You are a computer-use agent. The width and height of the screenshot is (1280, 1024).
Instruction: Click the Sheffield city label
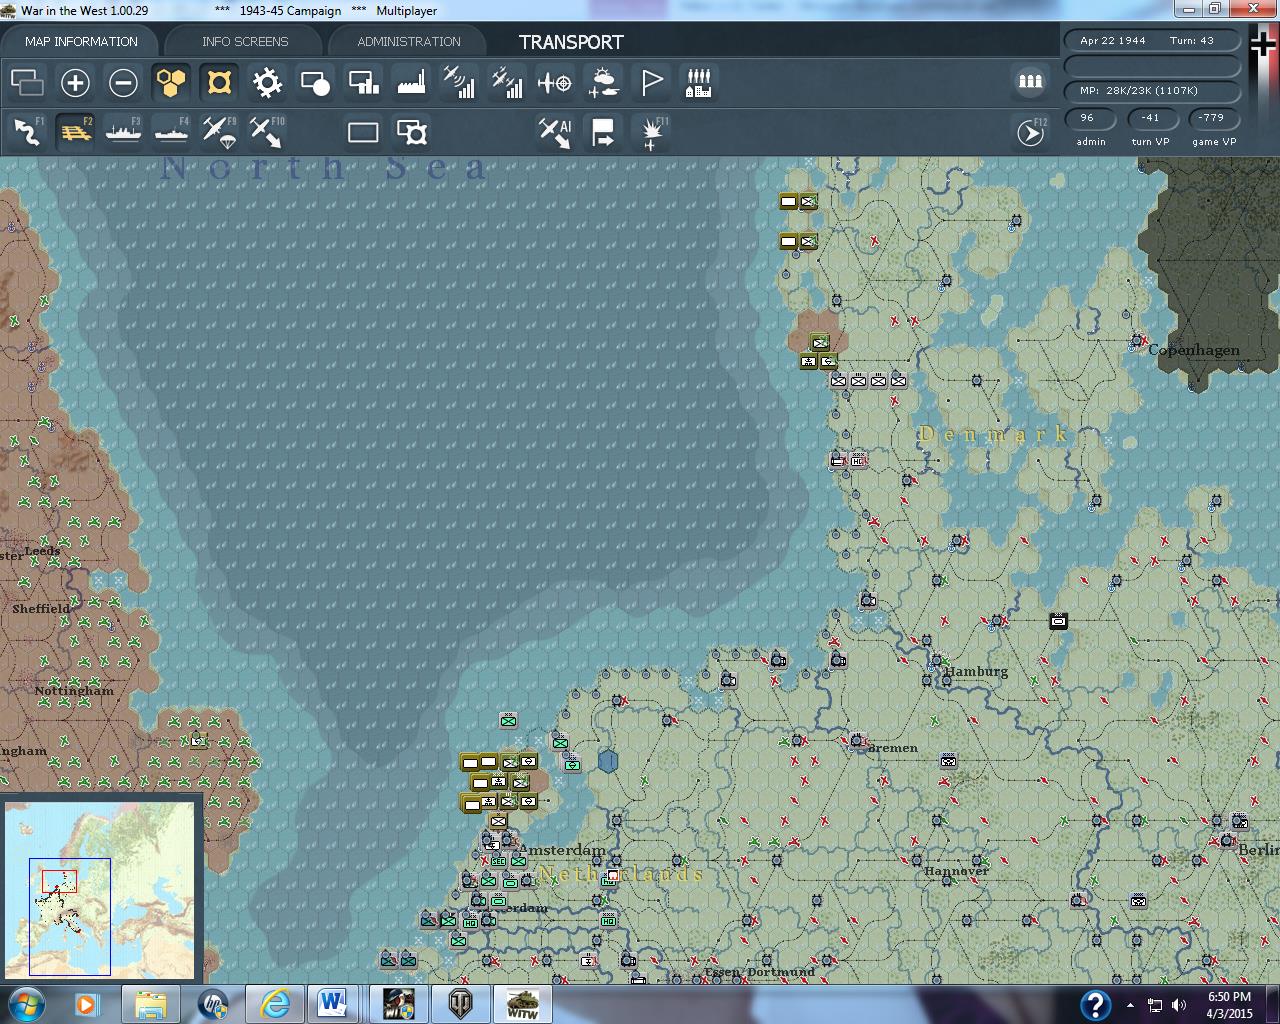coord(41,608)
